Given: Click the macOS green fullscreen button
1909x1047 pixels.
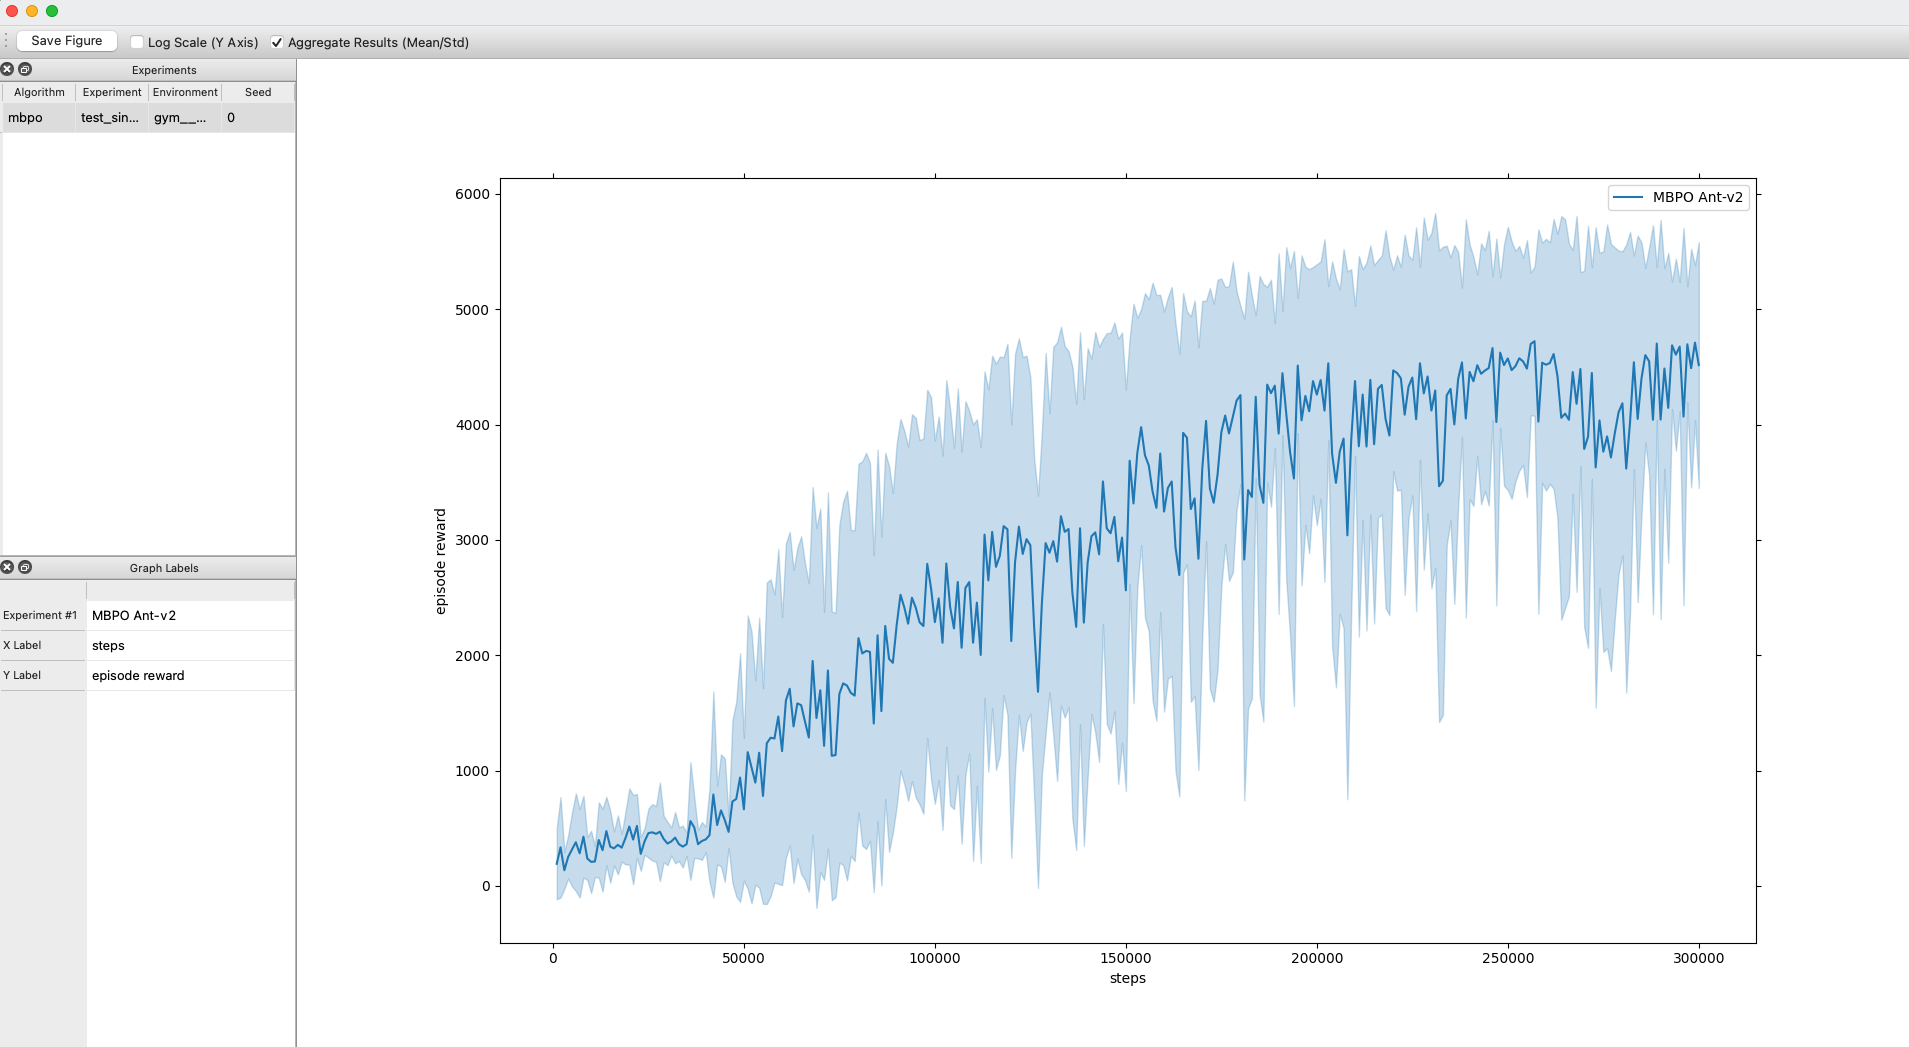Looking at the screenshot, I should pyautogui.click(x=52, y=11).
